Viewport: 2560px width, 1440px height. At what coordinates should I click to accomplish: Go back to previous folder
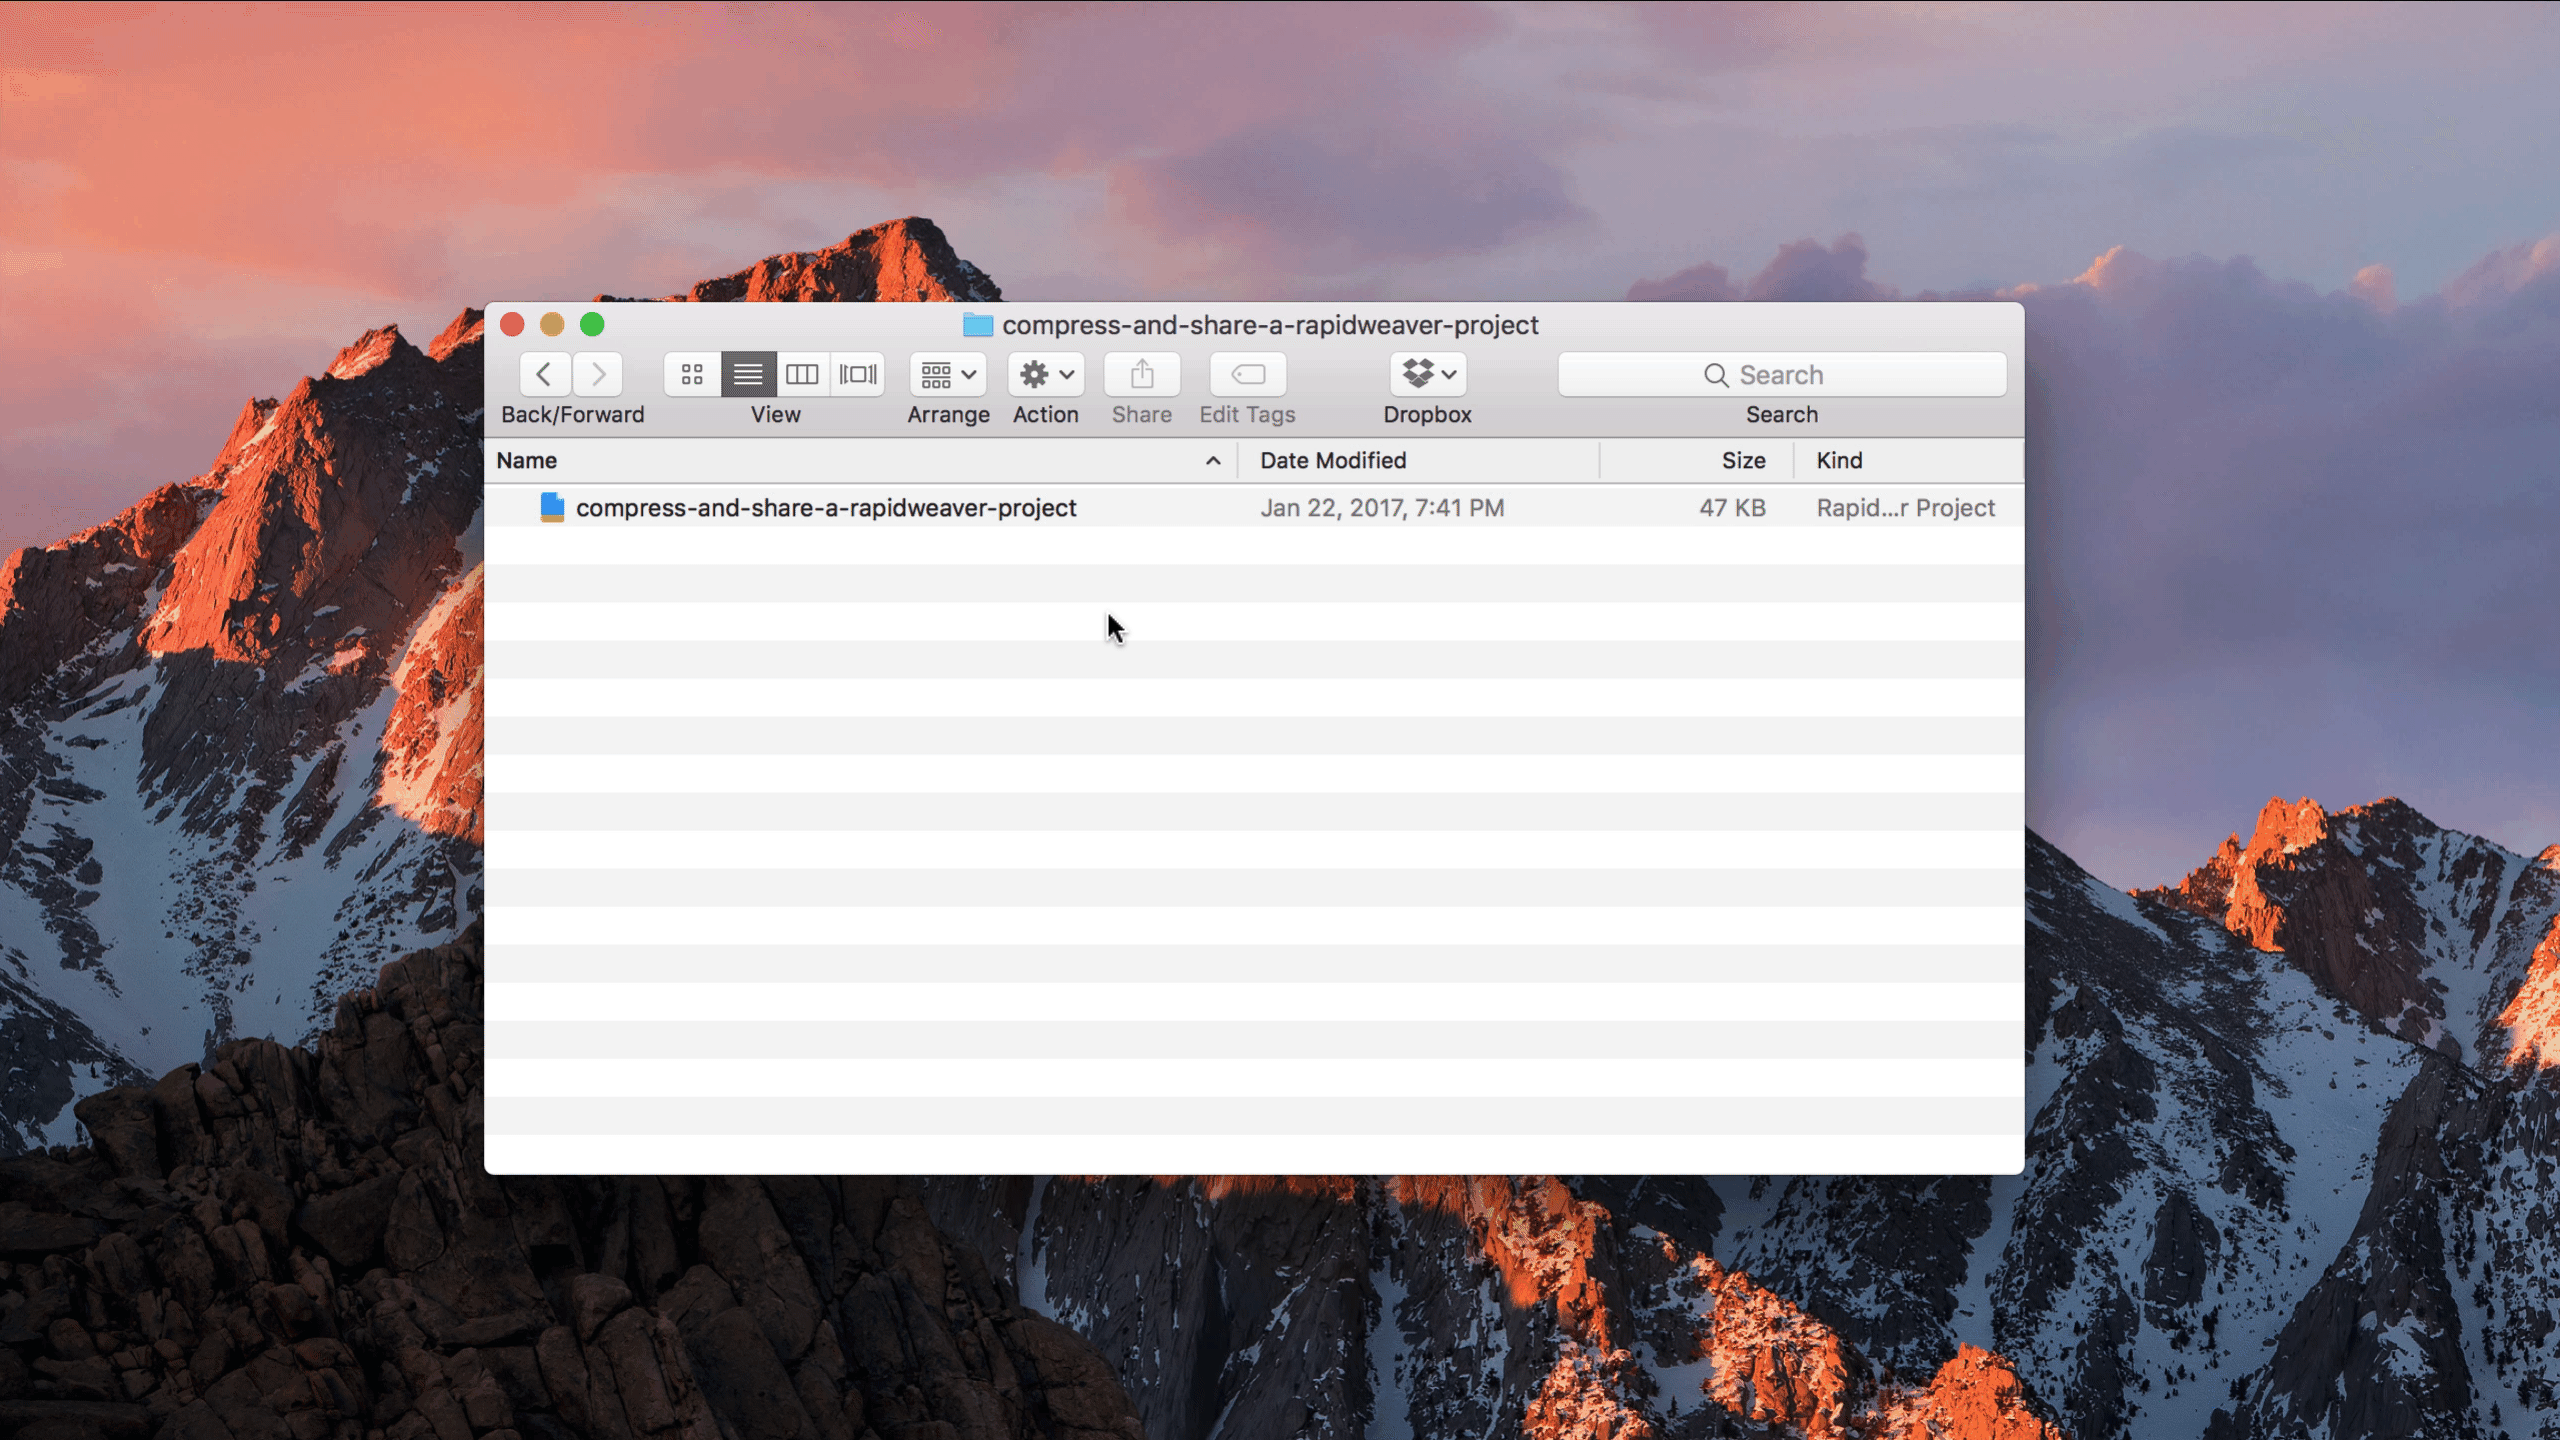(x=545, y=374)
